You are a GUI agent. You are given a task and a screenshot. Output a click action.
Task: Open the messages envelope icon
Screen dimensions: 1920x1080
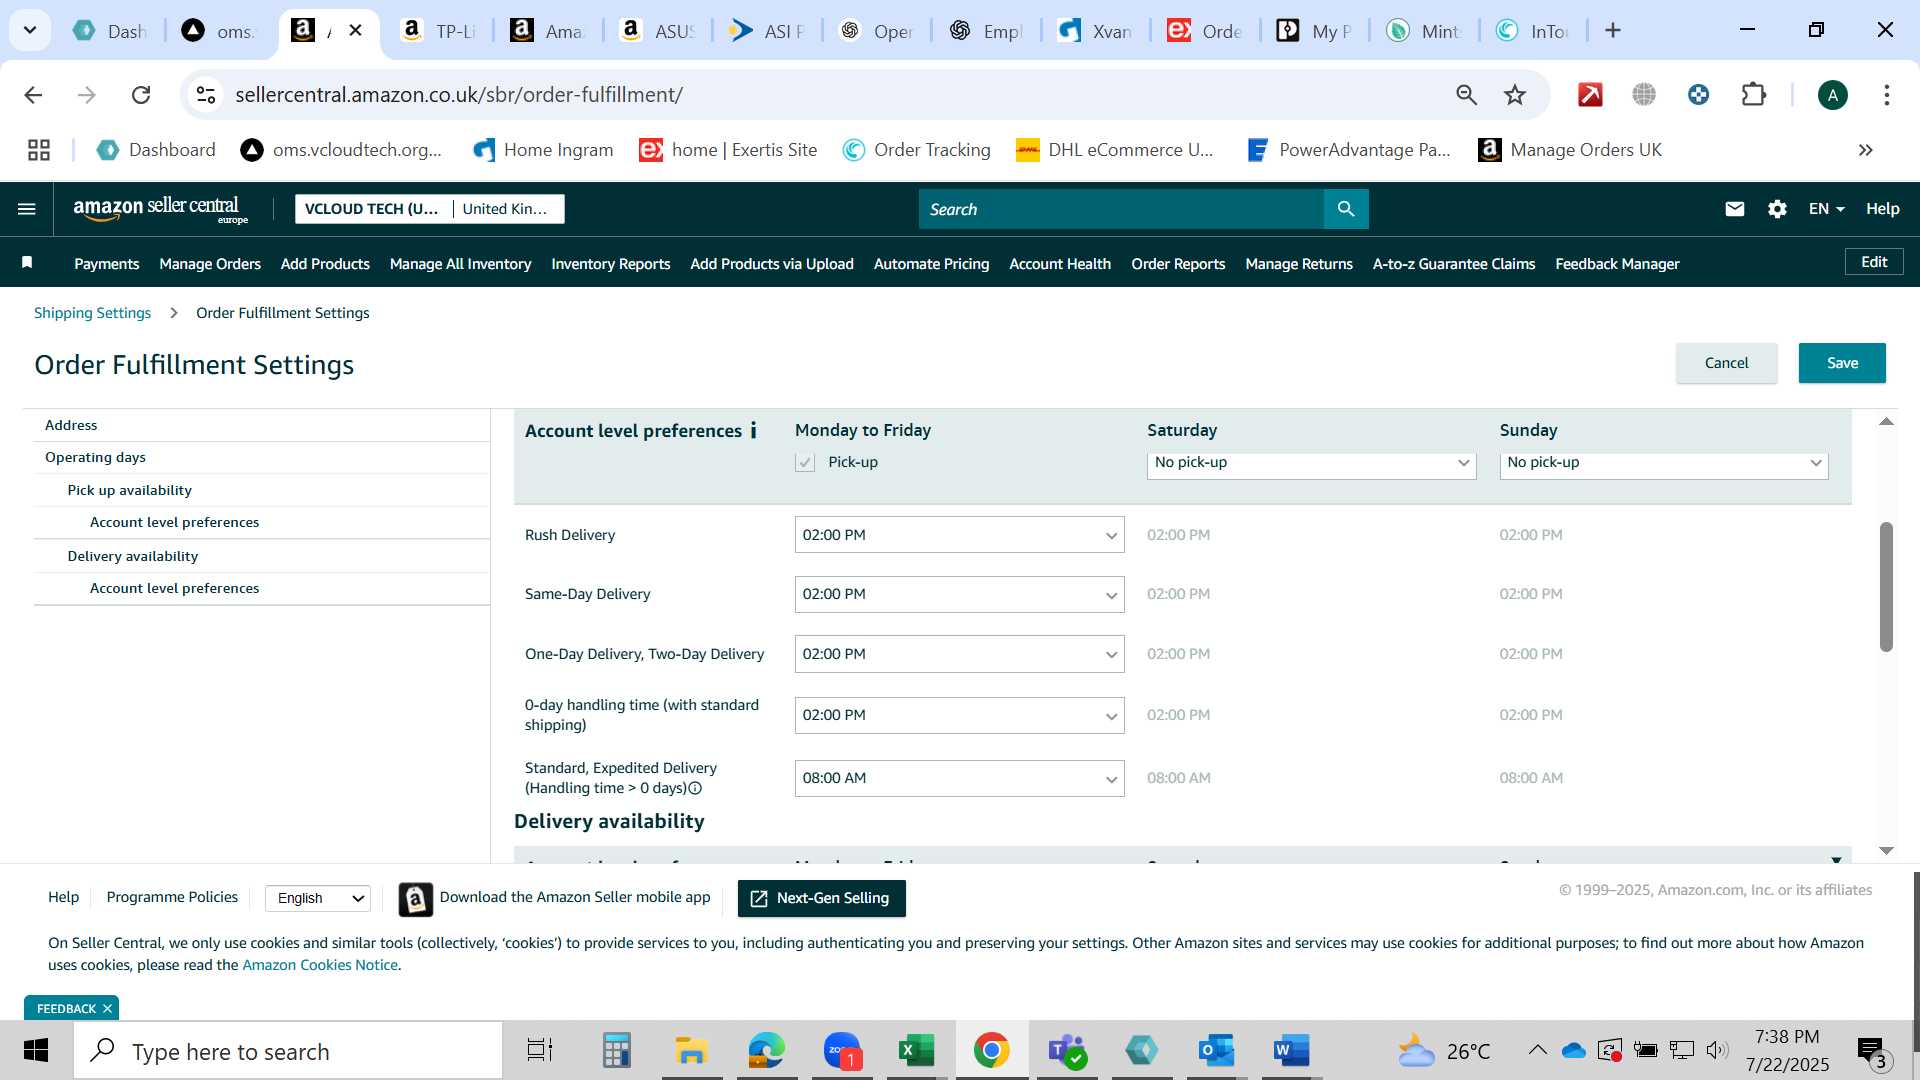pyautogui.click(x=1735, y=209)
